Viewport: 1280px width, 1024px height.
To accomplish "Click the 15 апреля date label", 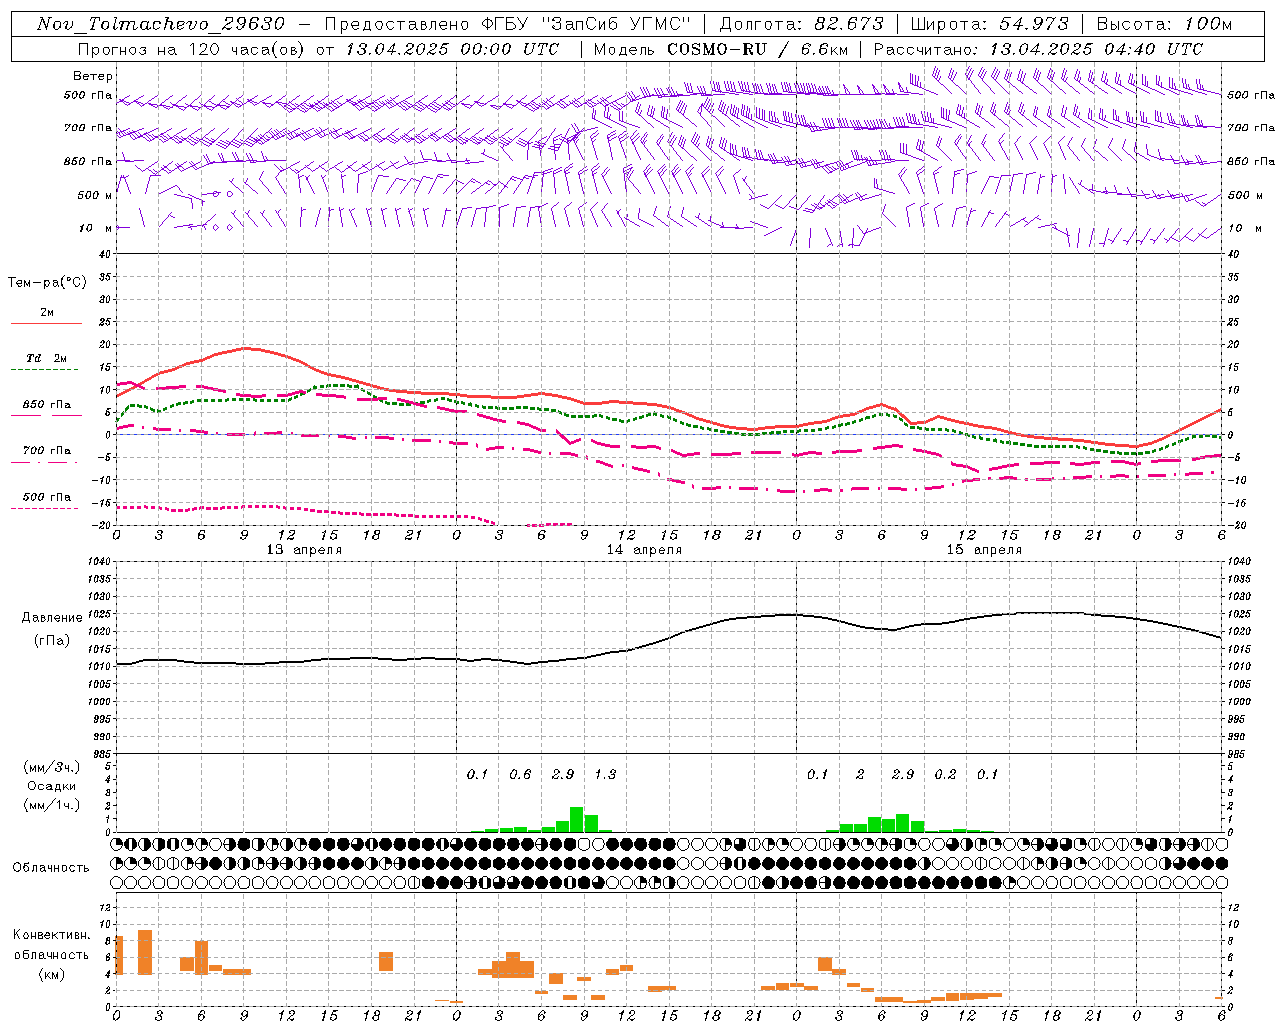I will (x=984, y=550).
